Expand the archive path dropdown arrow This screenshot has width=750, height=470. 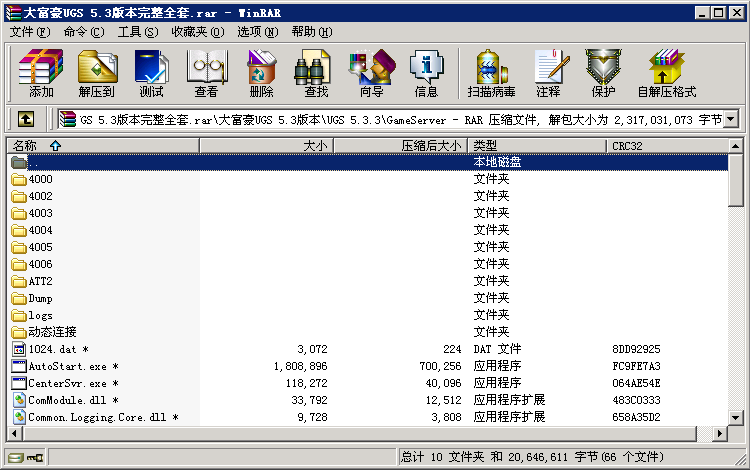[x=730, y=120]
